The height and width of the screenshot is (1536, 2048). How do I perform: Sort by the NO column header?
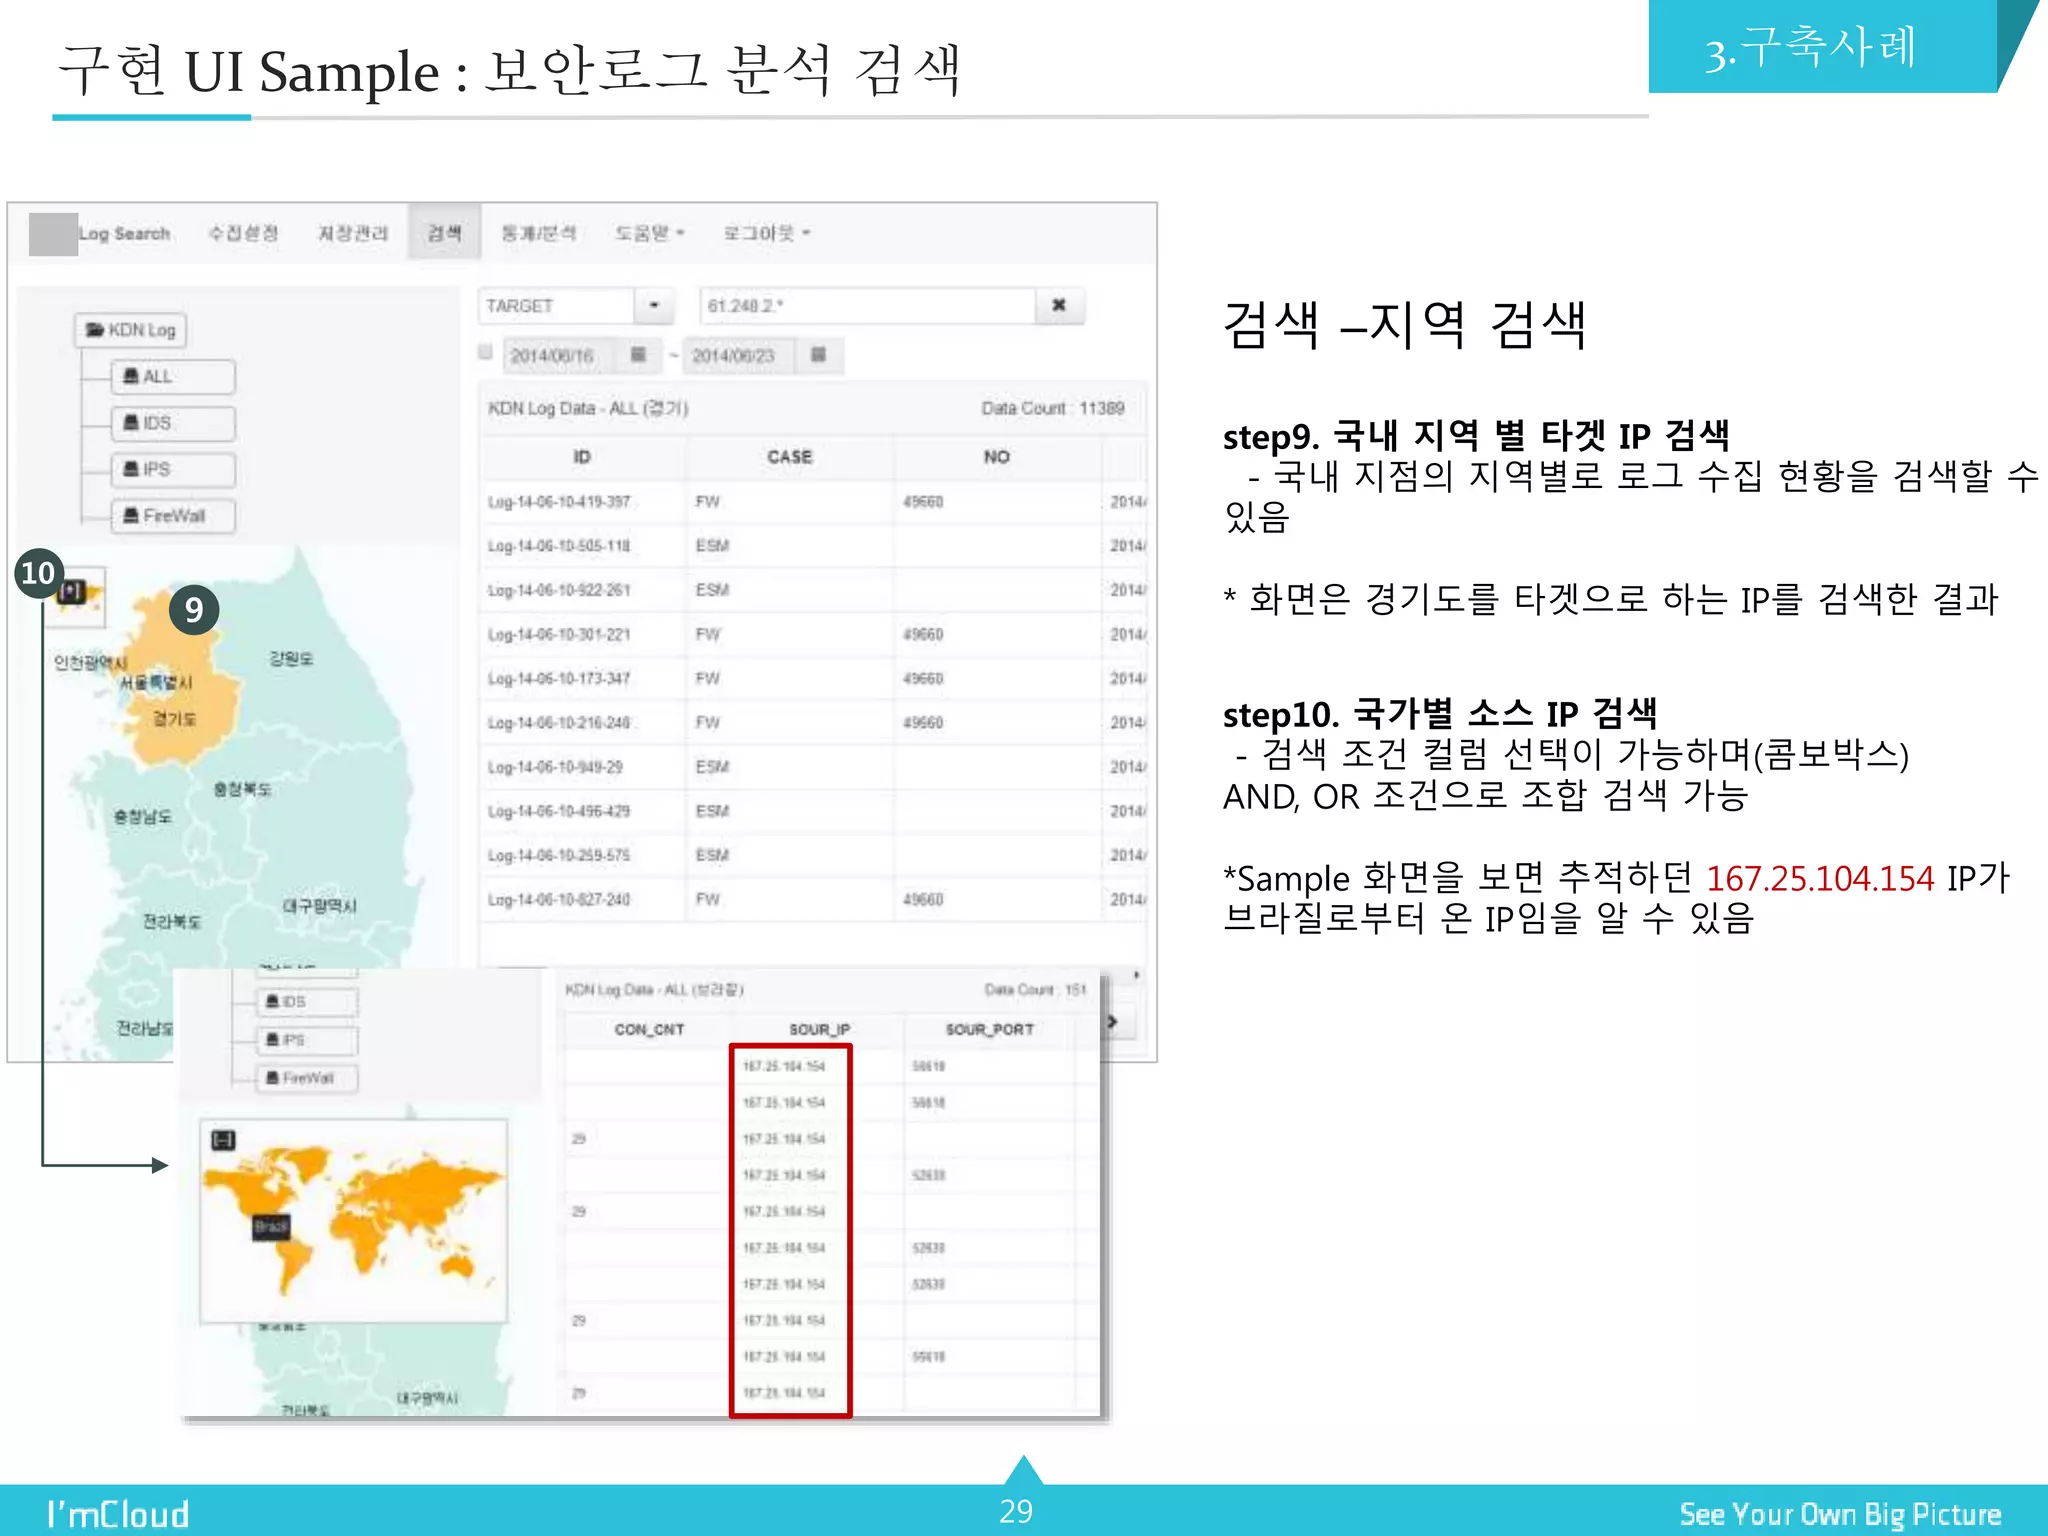coord(996,457)
